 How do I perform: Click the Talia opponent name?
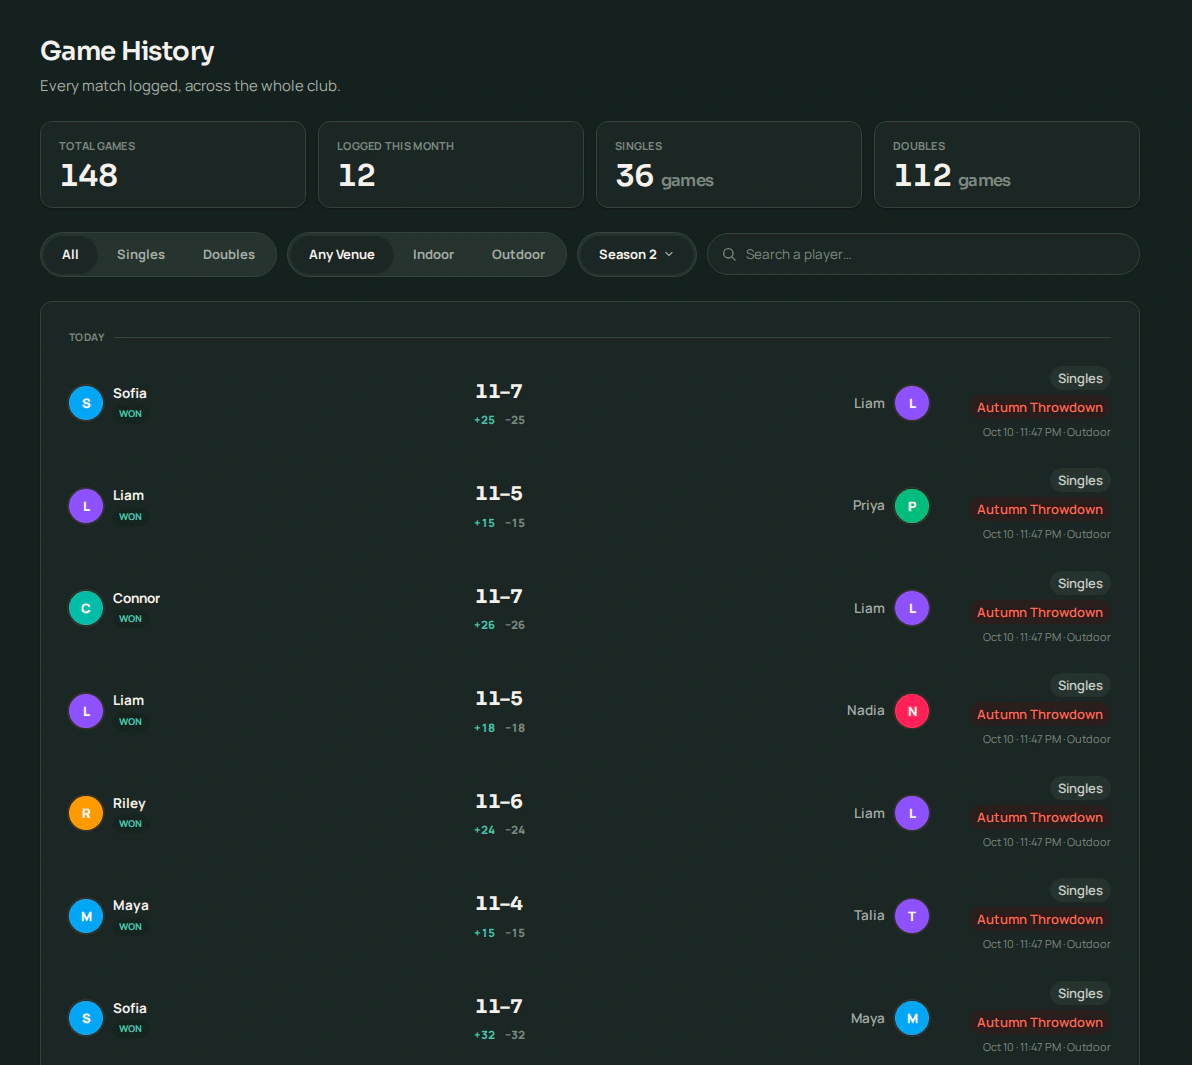tap(869, 915)
